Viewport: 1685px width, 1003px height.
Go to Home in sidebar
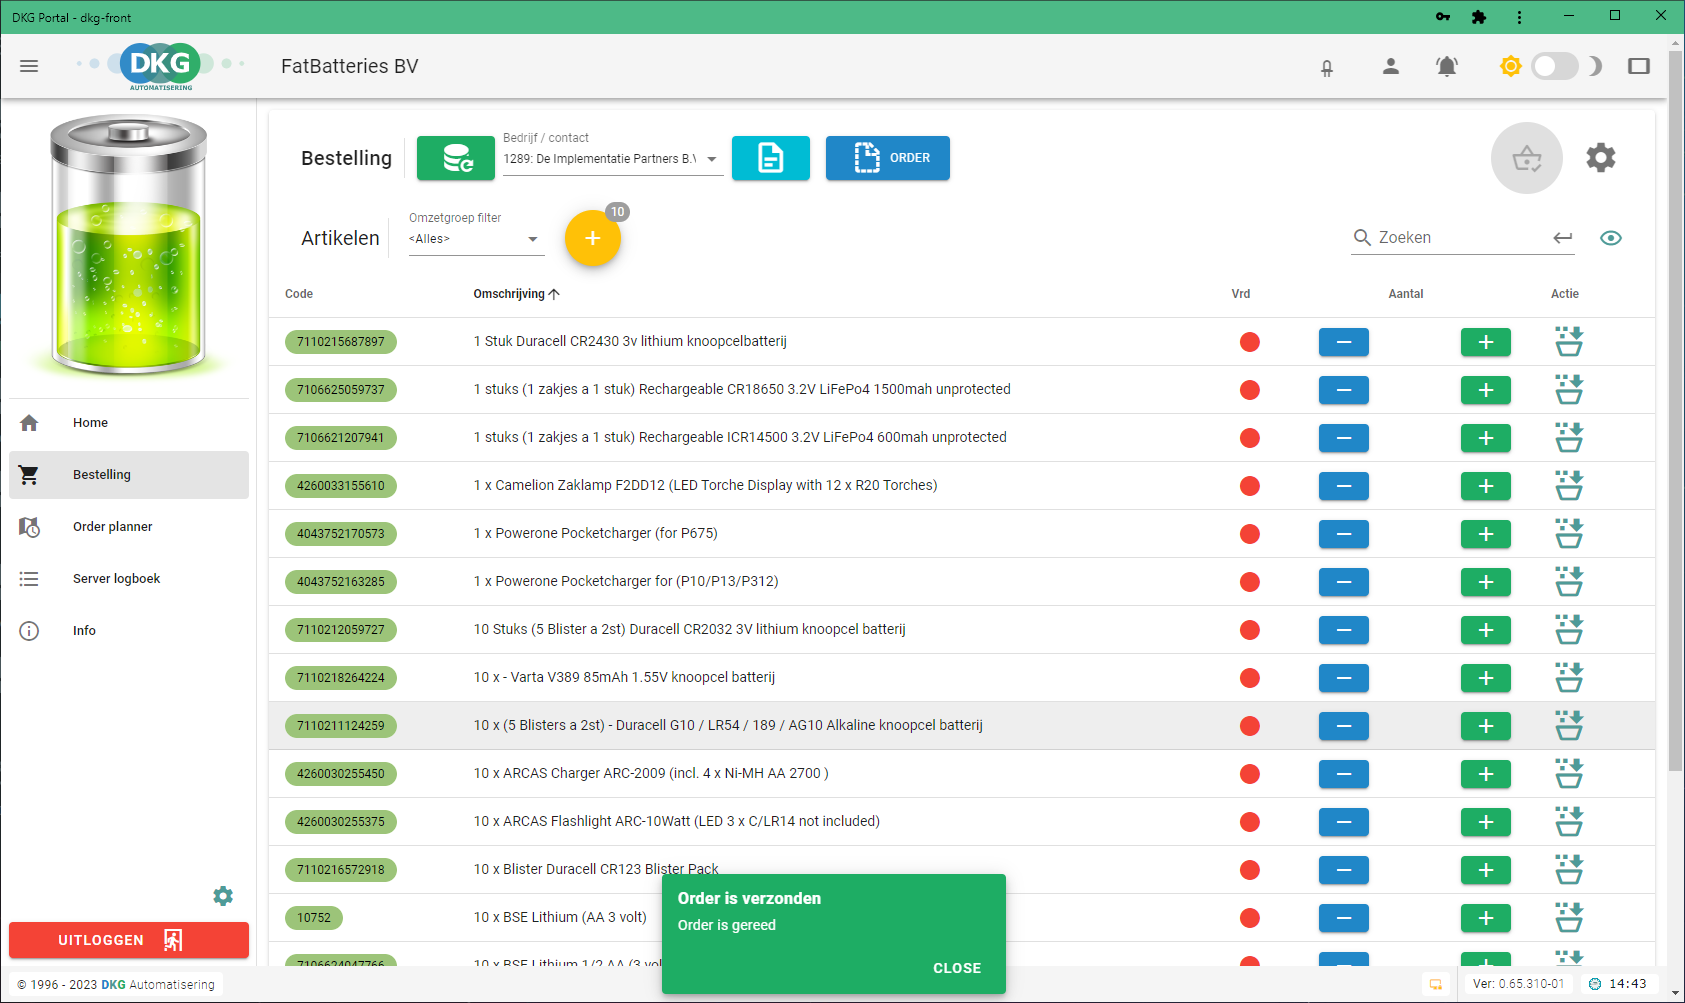[129, 423]
